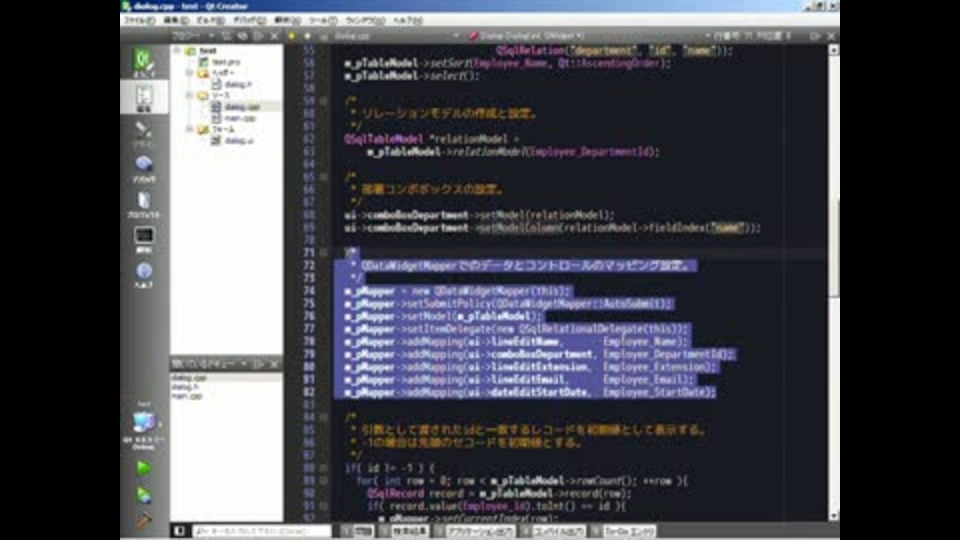
Task: Click the editor vertical scrollbar thumb
Action: coord(833,249)
